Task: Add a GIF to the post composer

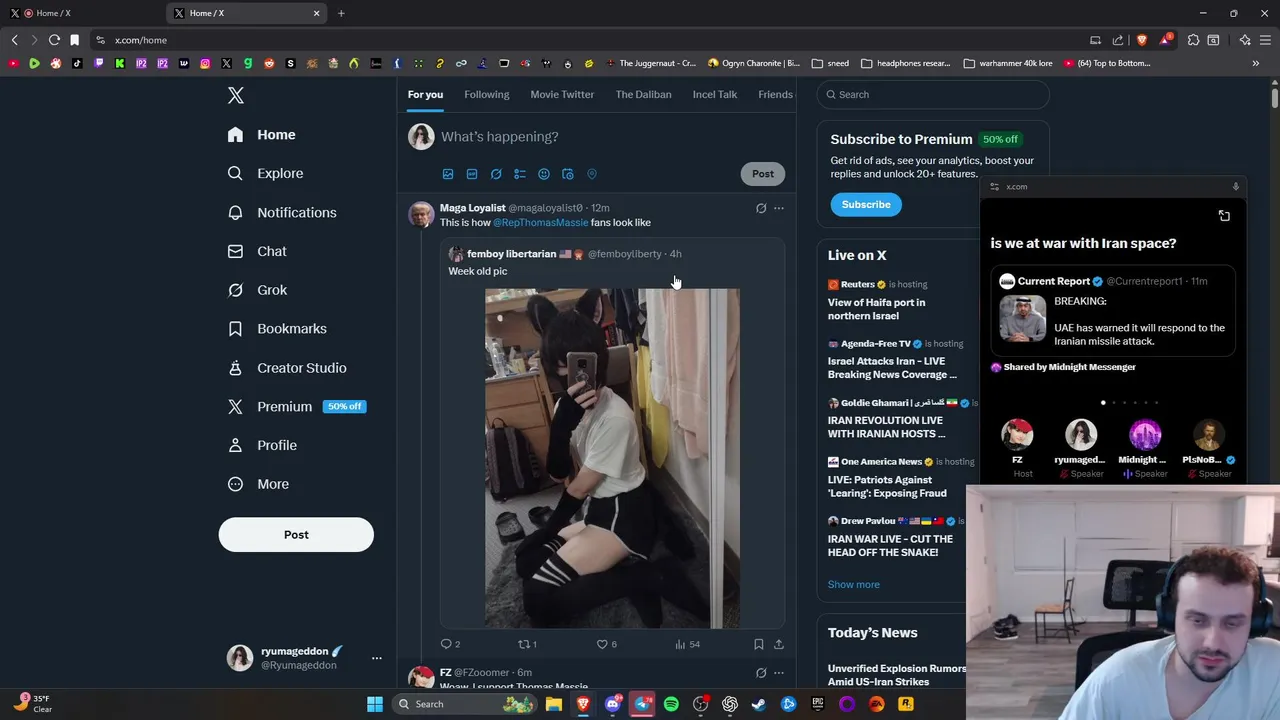Action: [472, 174]
